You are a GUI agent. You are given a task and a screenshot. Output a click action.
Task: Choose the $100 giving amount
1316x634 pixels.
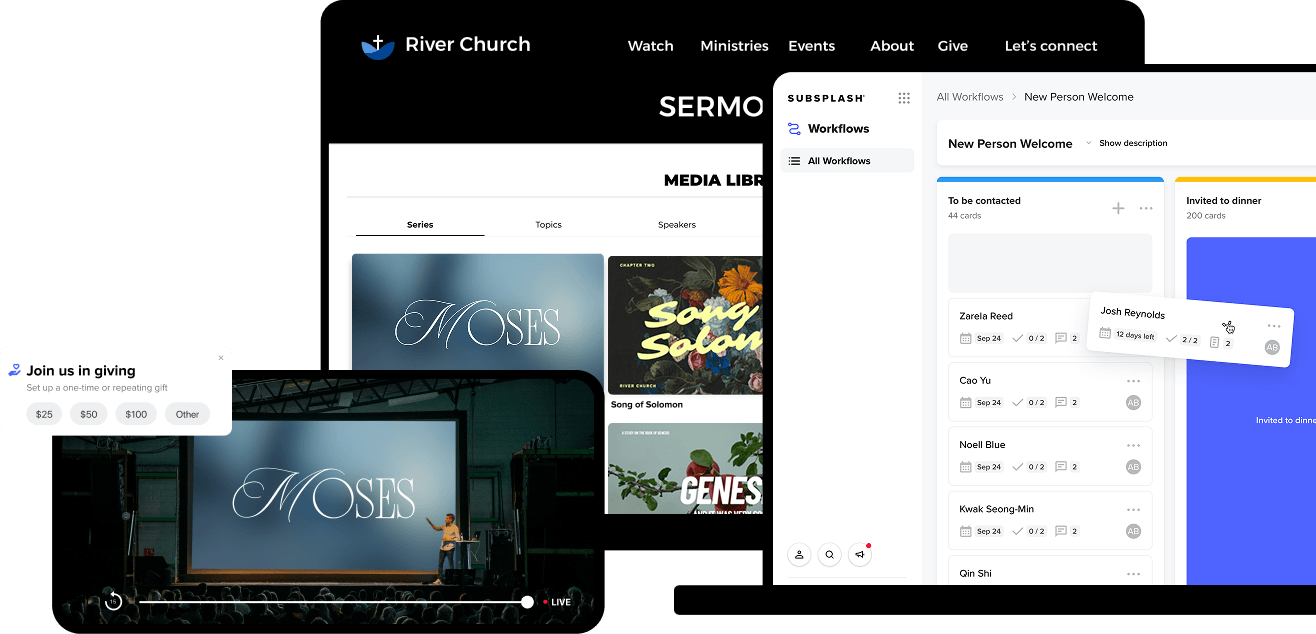coord(136,414)
